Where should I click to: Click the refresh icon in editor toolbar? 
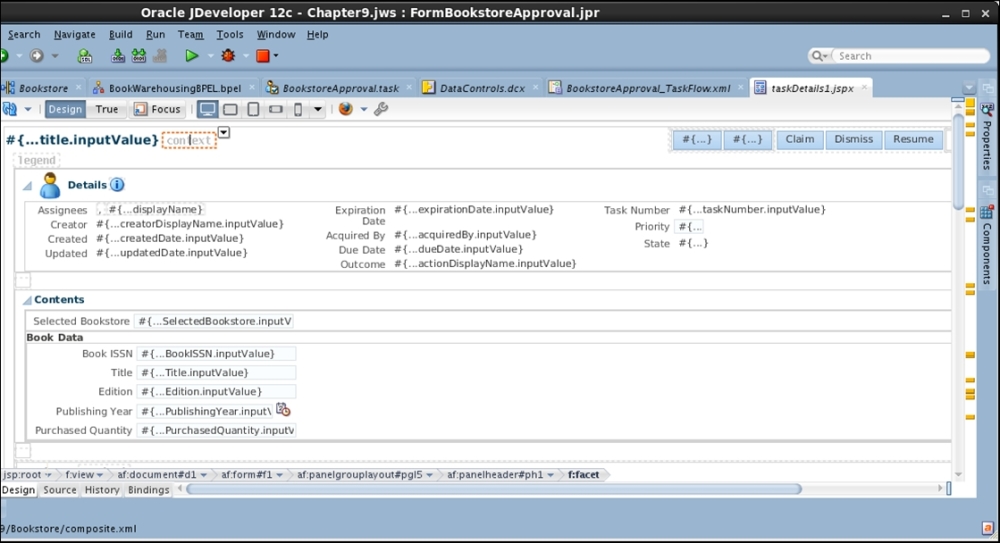point(10,109)
